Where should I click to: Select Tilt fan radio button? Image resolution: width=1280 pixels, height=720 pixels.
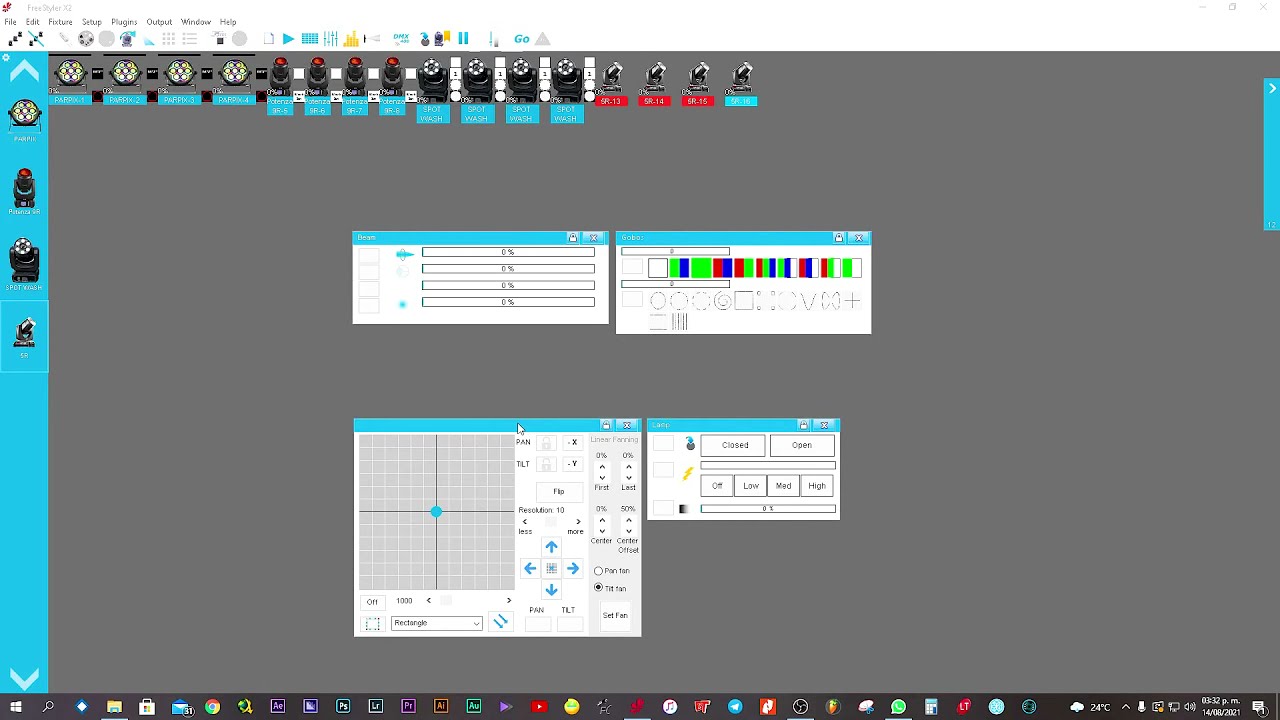point(599,588)
